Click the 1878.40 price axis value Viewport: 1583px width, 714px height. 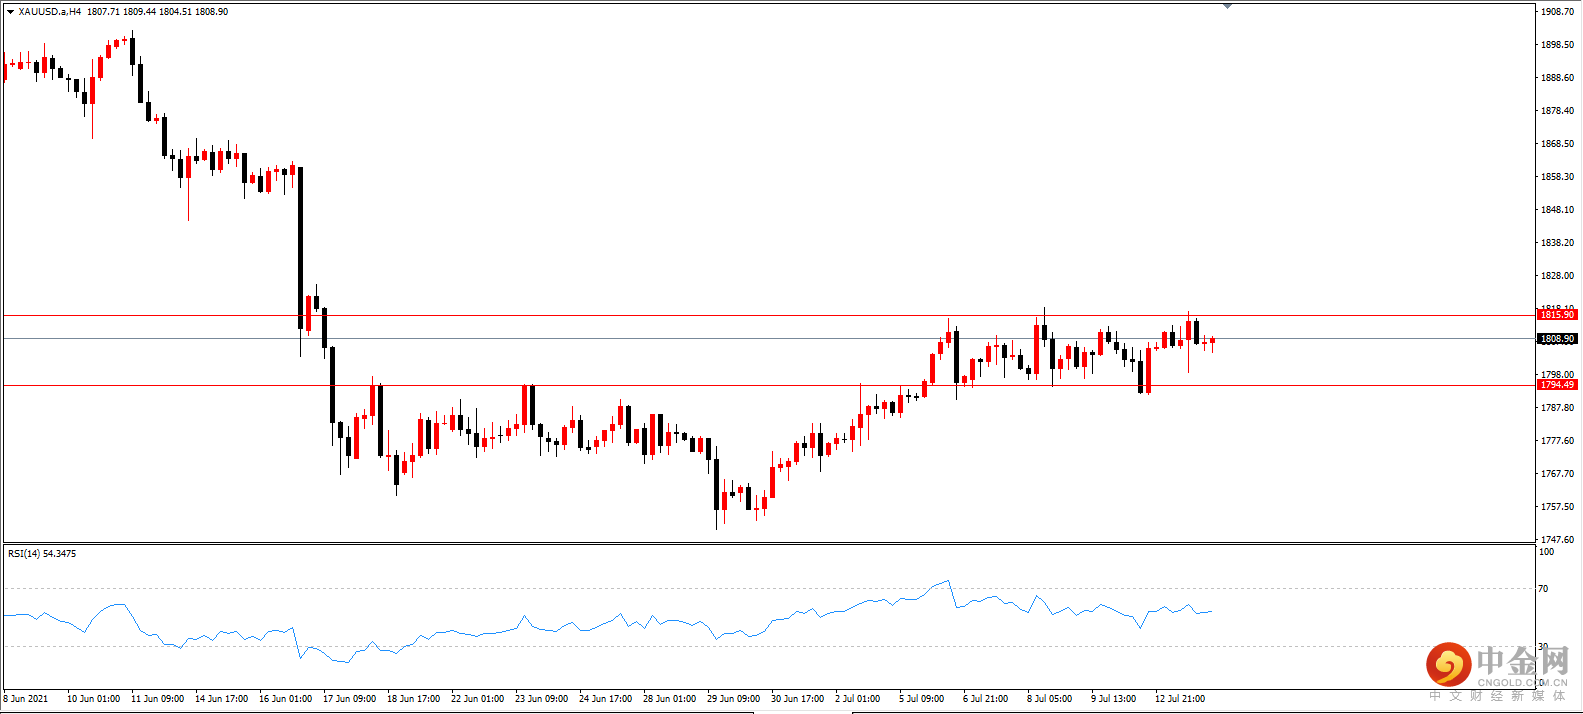(1557, 111)
